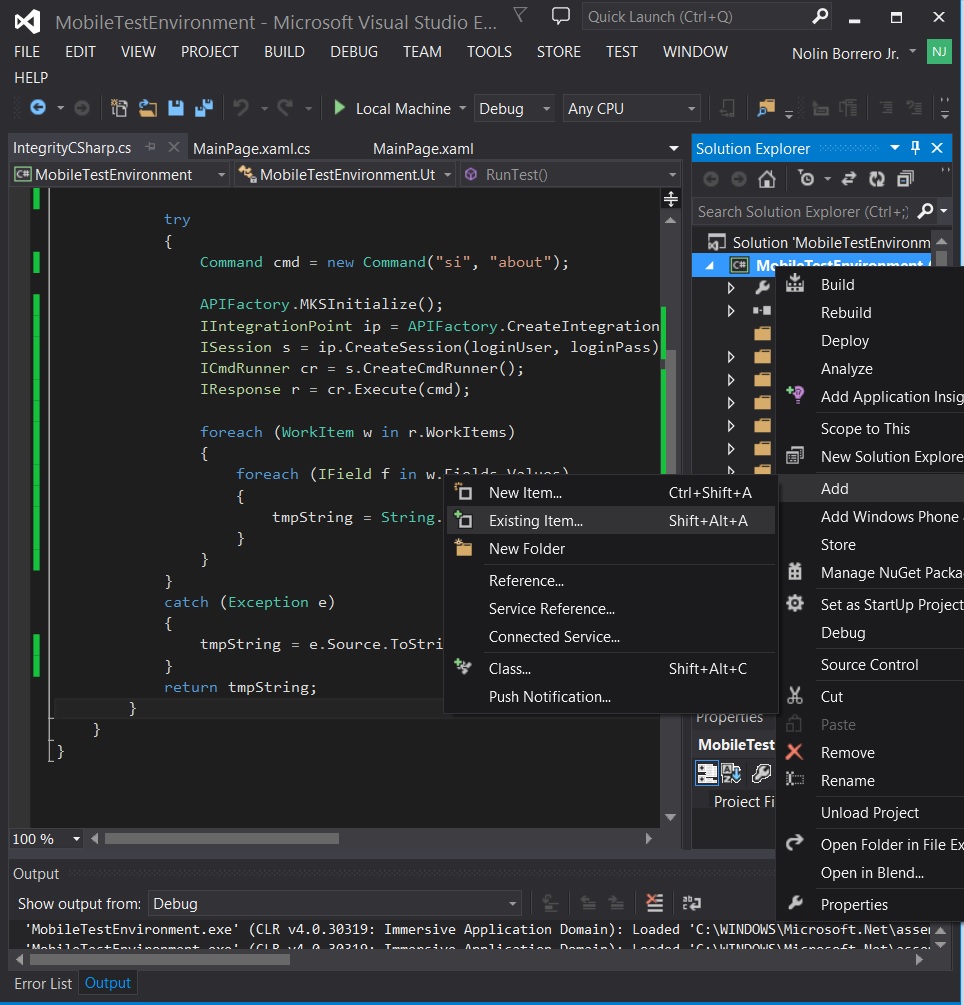Click the Navigate Backward arrow icon
The image size is (964, 1005).
coord(38,108)
